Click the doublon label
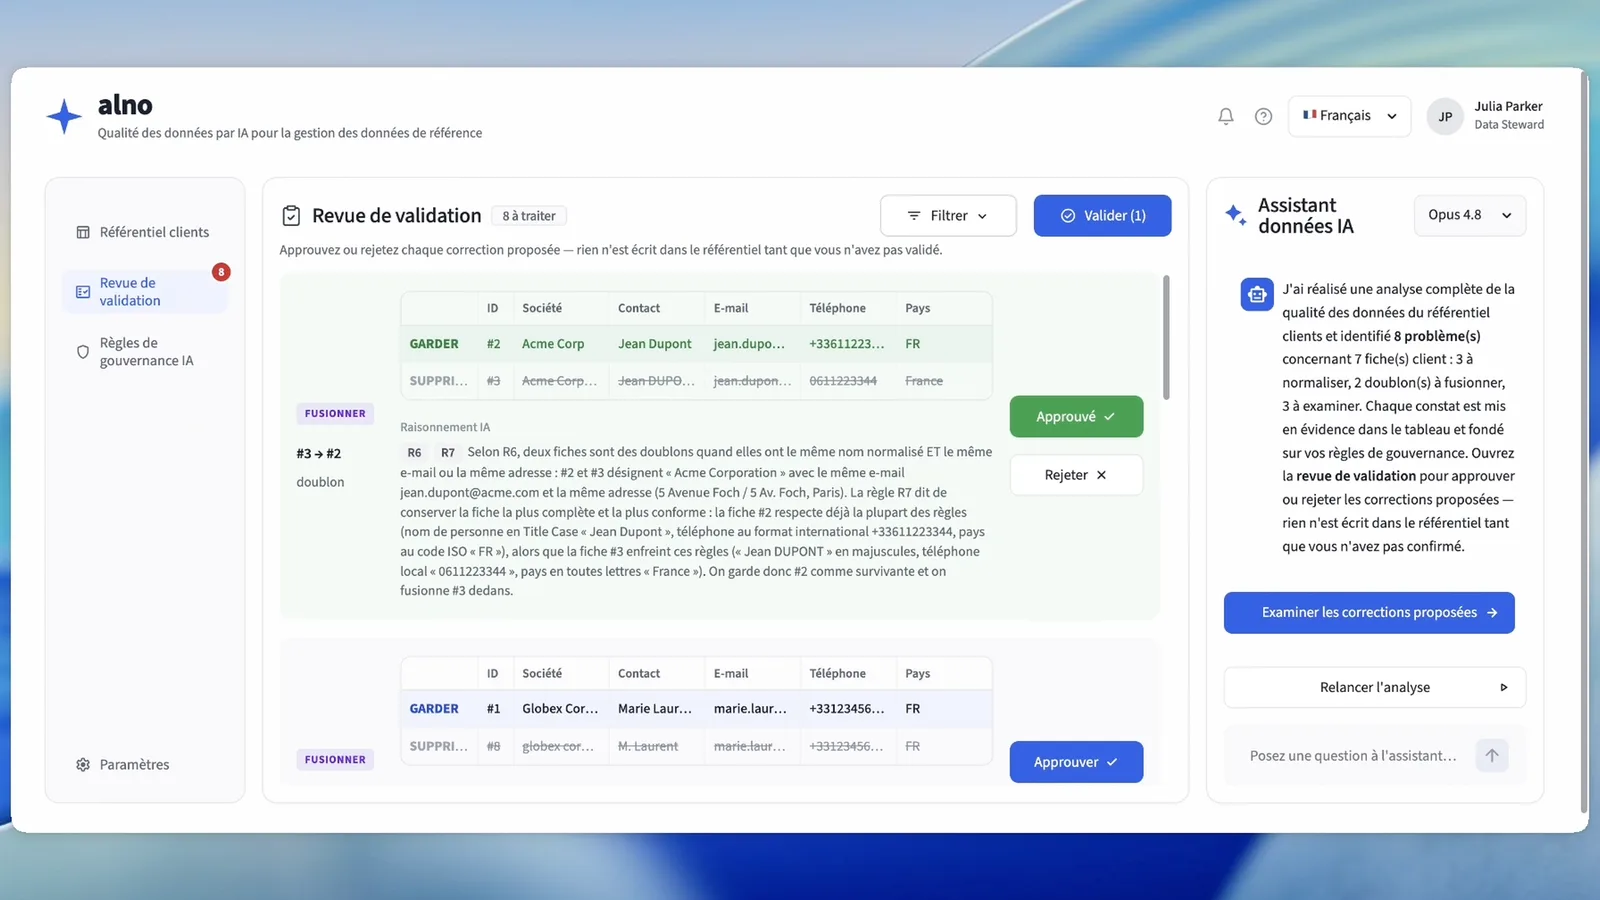 click(x=320, y=482)
